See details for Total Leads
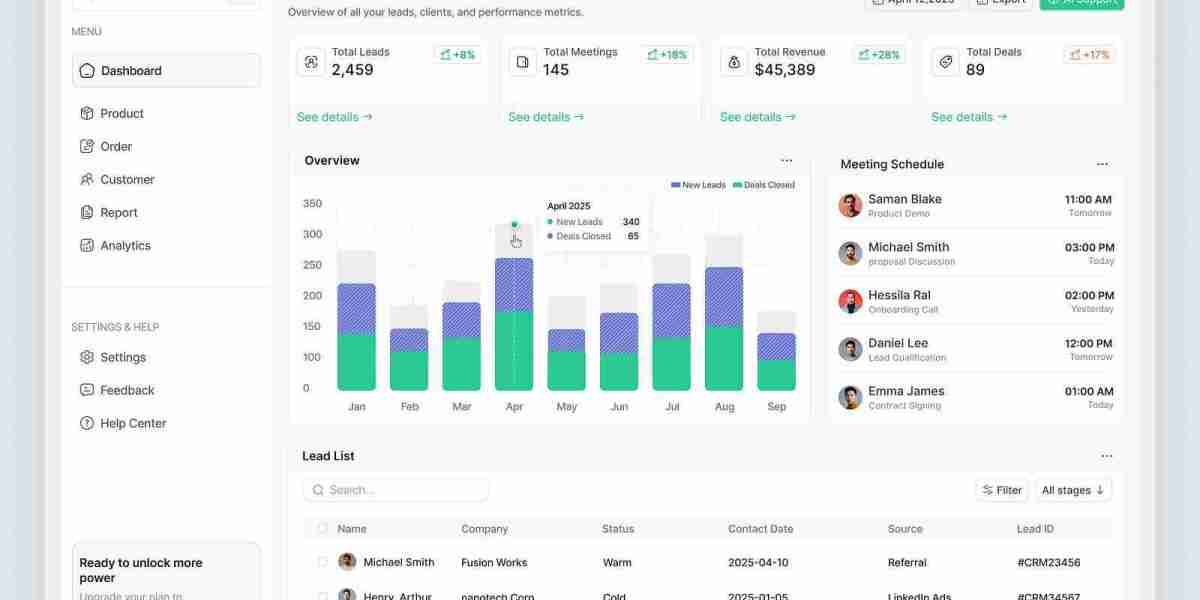This screenshot has height=600, width=1200. (x=335, y=117)
